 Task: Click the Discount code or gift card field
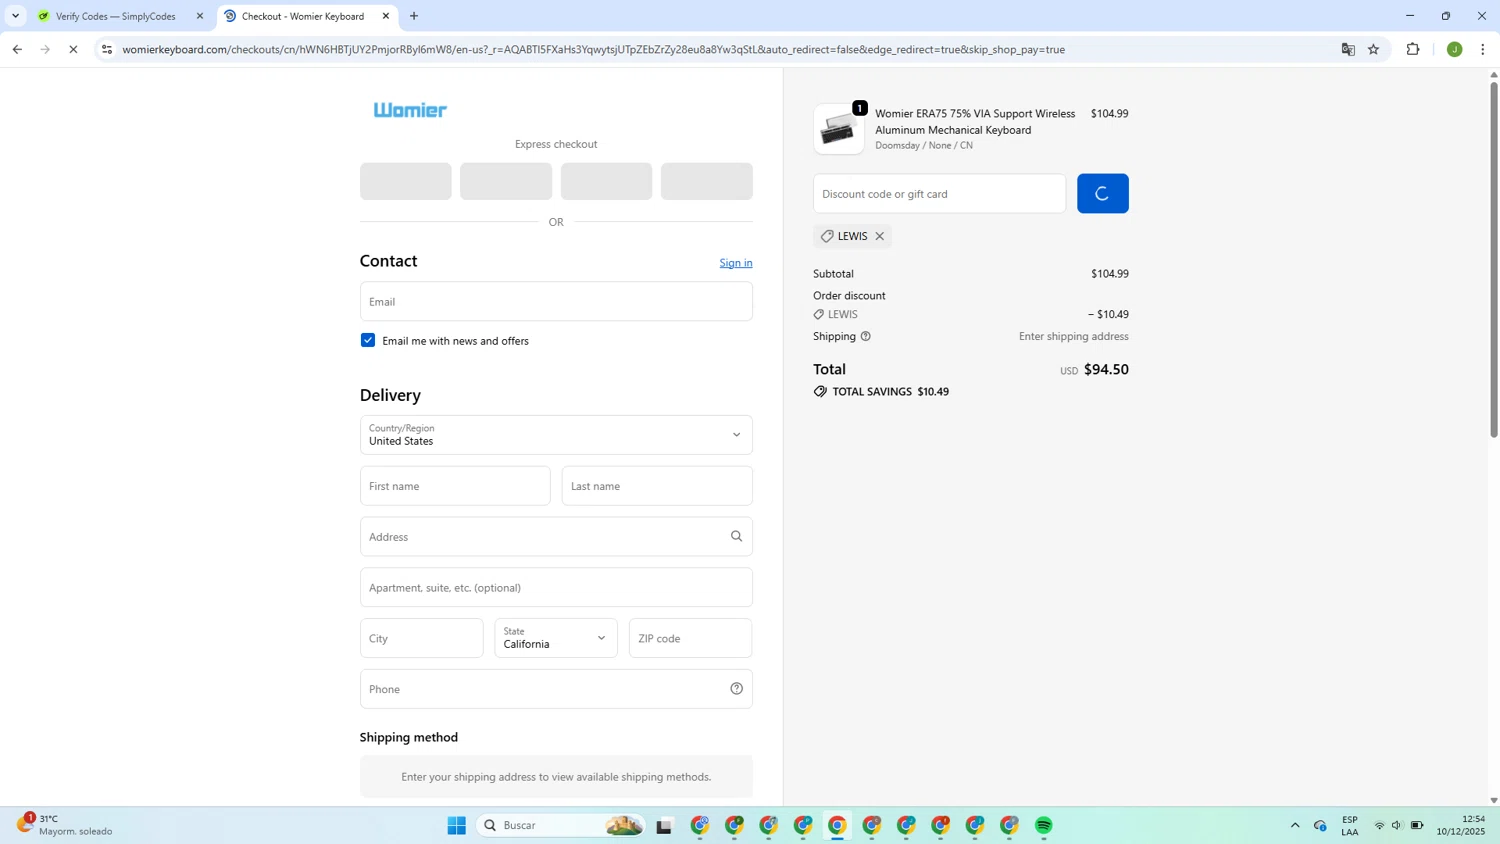tap(939, 194)
